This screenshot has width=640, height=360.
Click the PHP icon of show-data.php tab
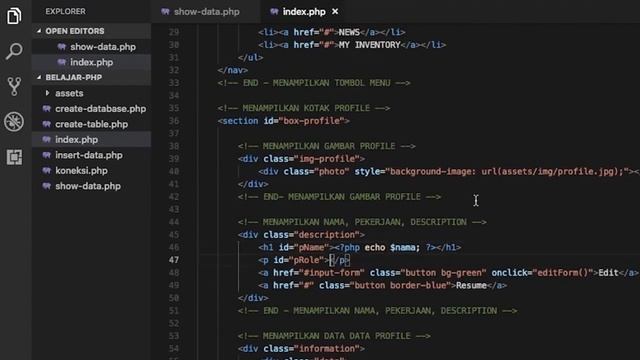tap(165, 11)
